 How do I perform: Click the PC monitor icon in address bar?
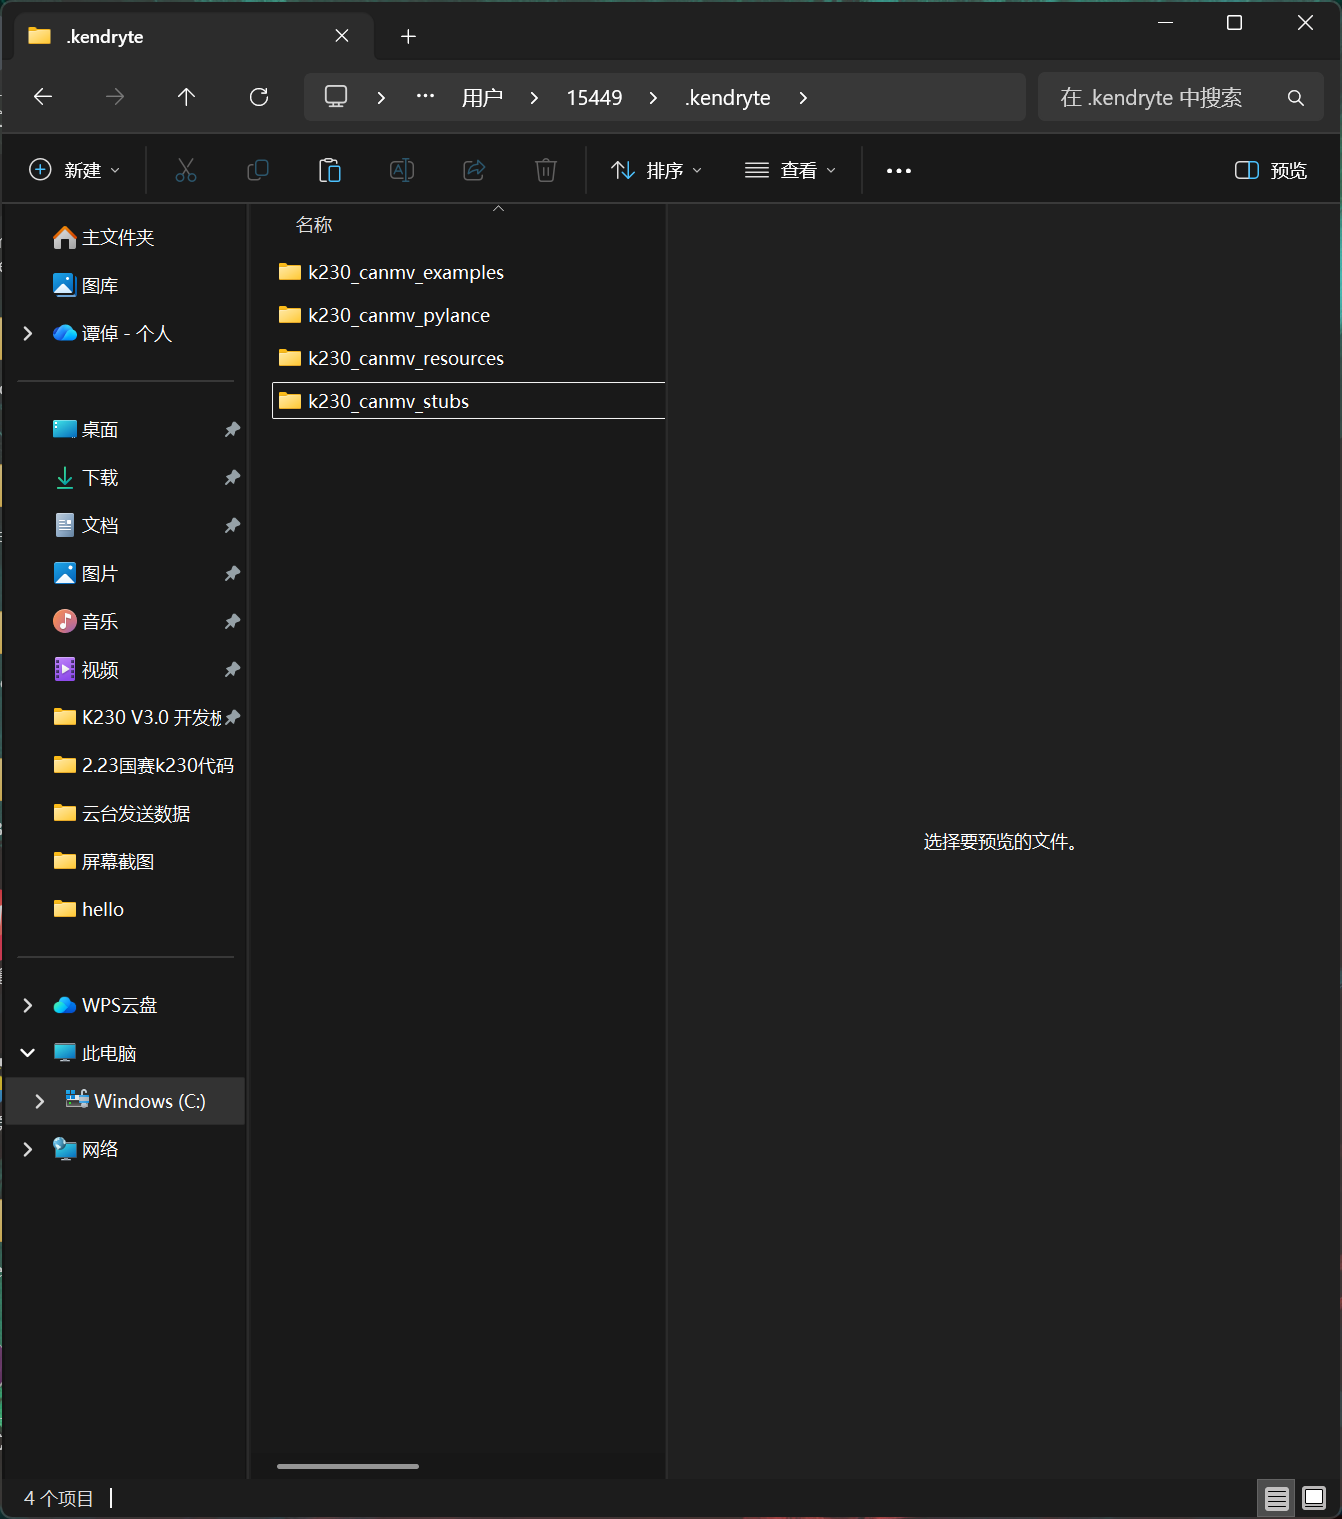click(x=336, y=97)
